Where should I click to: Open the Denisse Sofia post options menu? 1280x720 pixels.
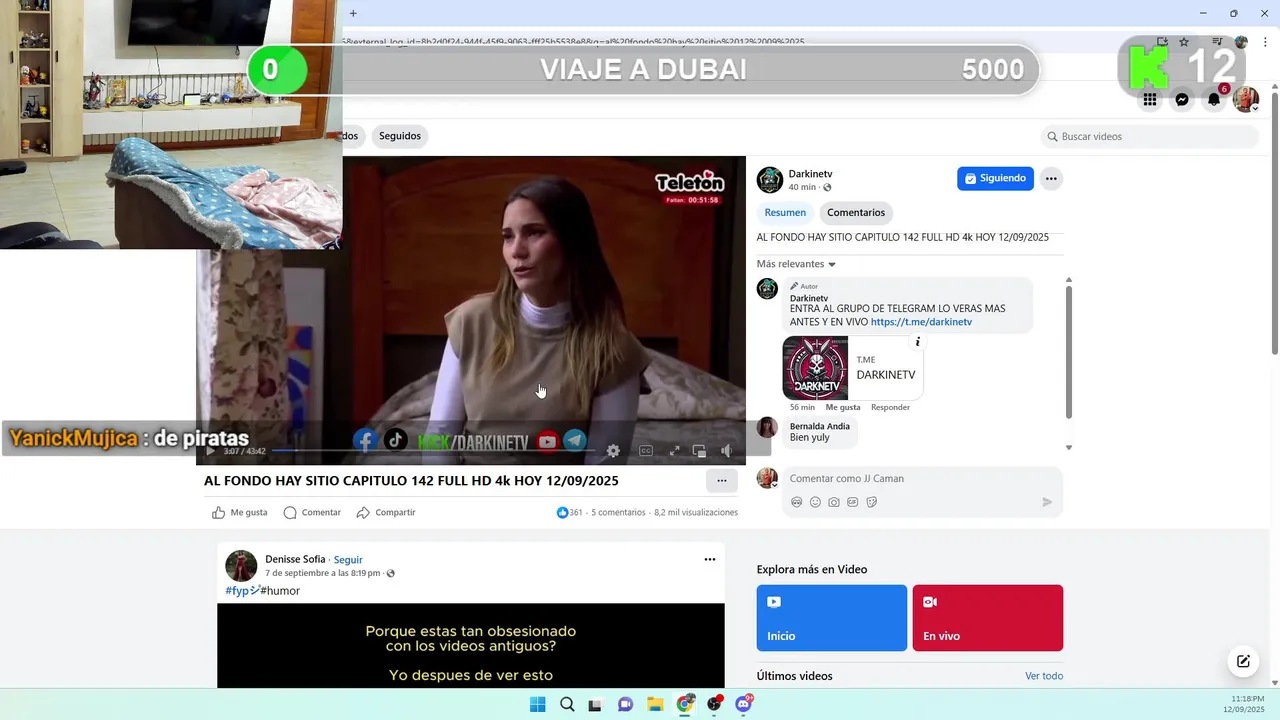pyautogui.click(x=710, y=560)
